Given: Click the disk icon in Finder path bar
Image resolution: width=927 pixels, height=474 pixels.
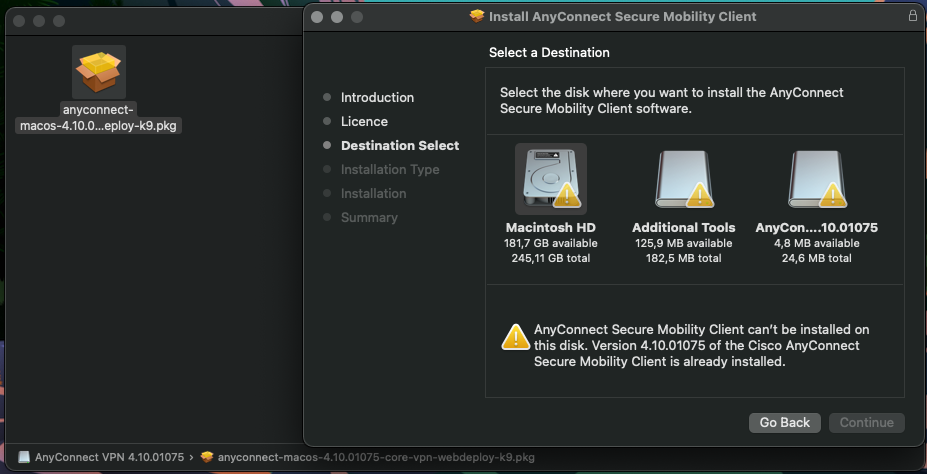Looking at the screenshot, I should pyautogui.click(x=24, y=457).
